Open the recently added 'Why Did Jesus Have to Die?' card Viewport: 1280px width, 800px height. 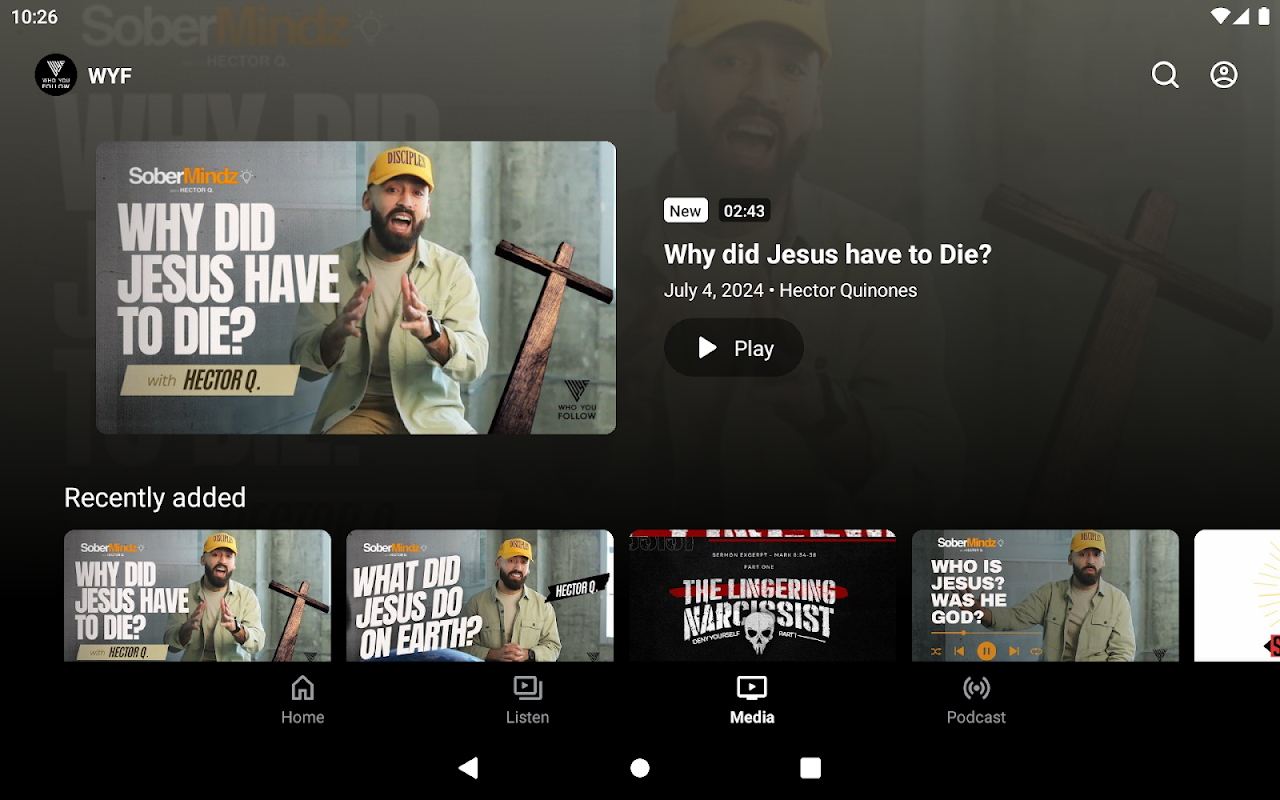197,596
